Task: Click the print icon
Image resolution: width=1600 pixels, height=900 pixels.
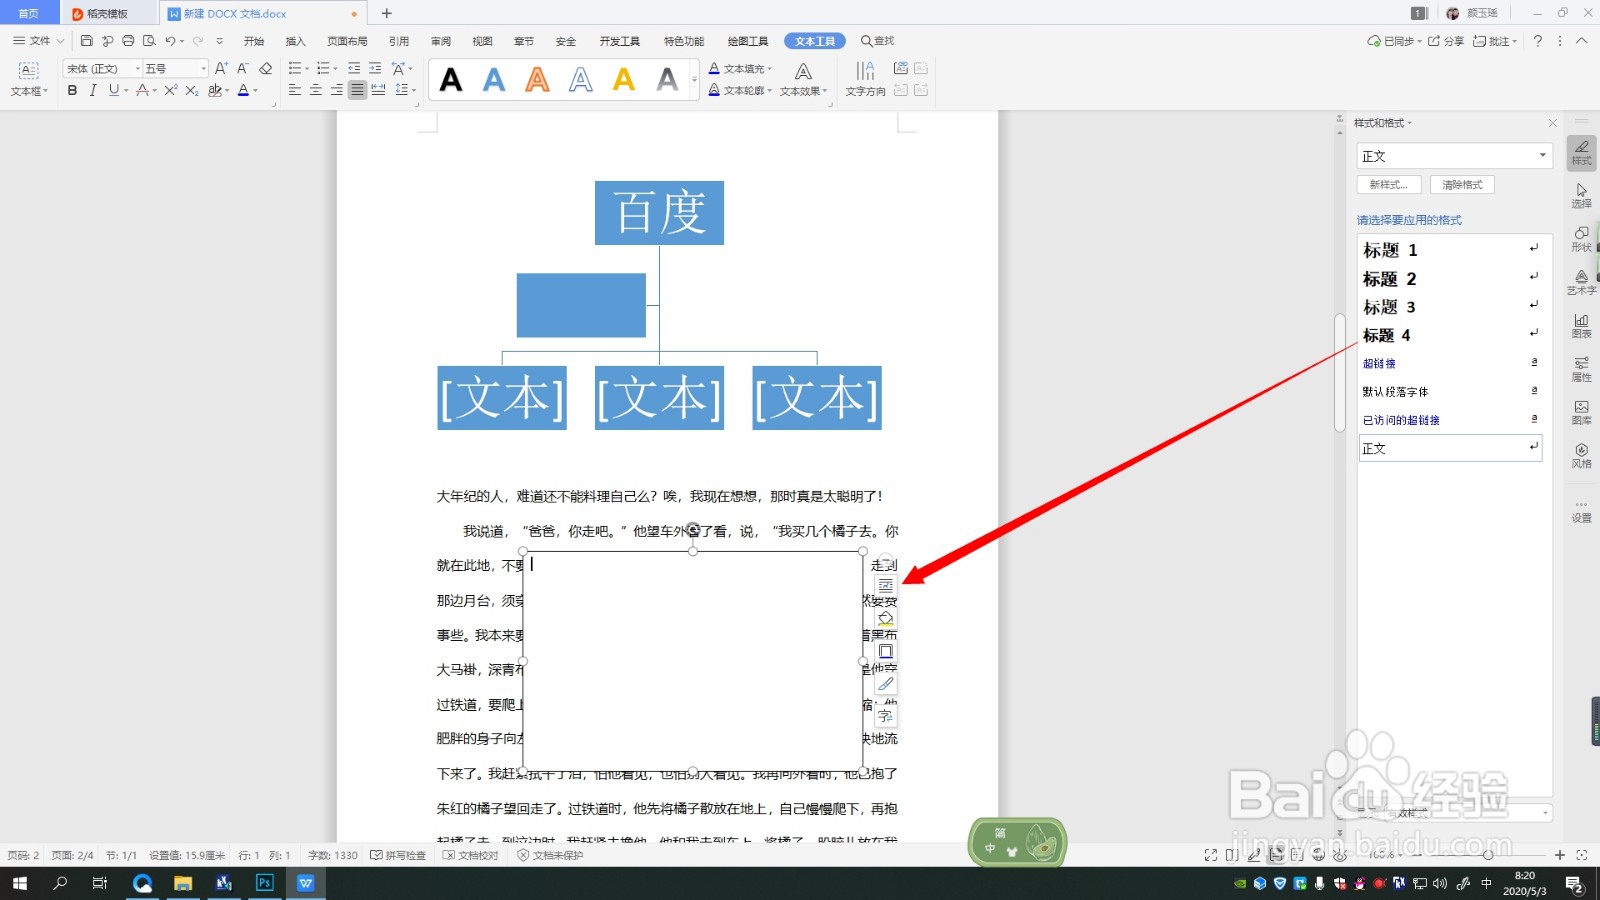Action: pos(128,41)
